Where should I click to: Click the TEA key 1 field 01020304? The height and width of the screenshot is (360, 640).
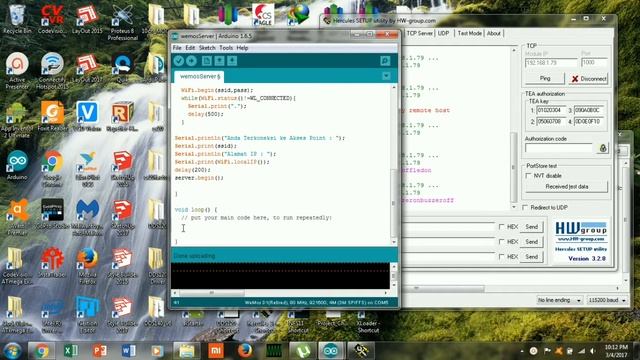[x=550, y=111]
